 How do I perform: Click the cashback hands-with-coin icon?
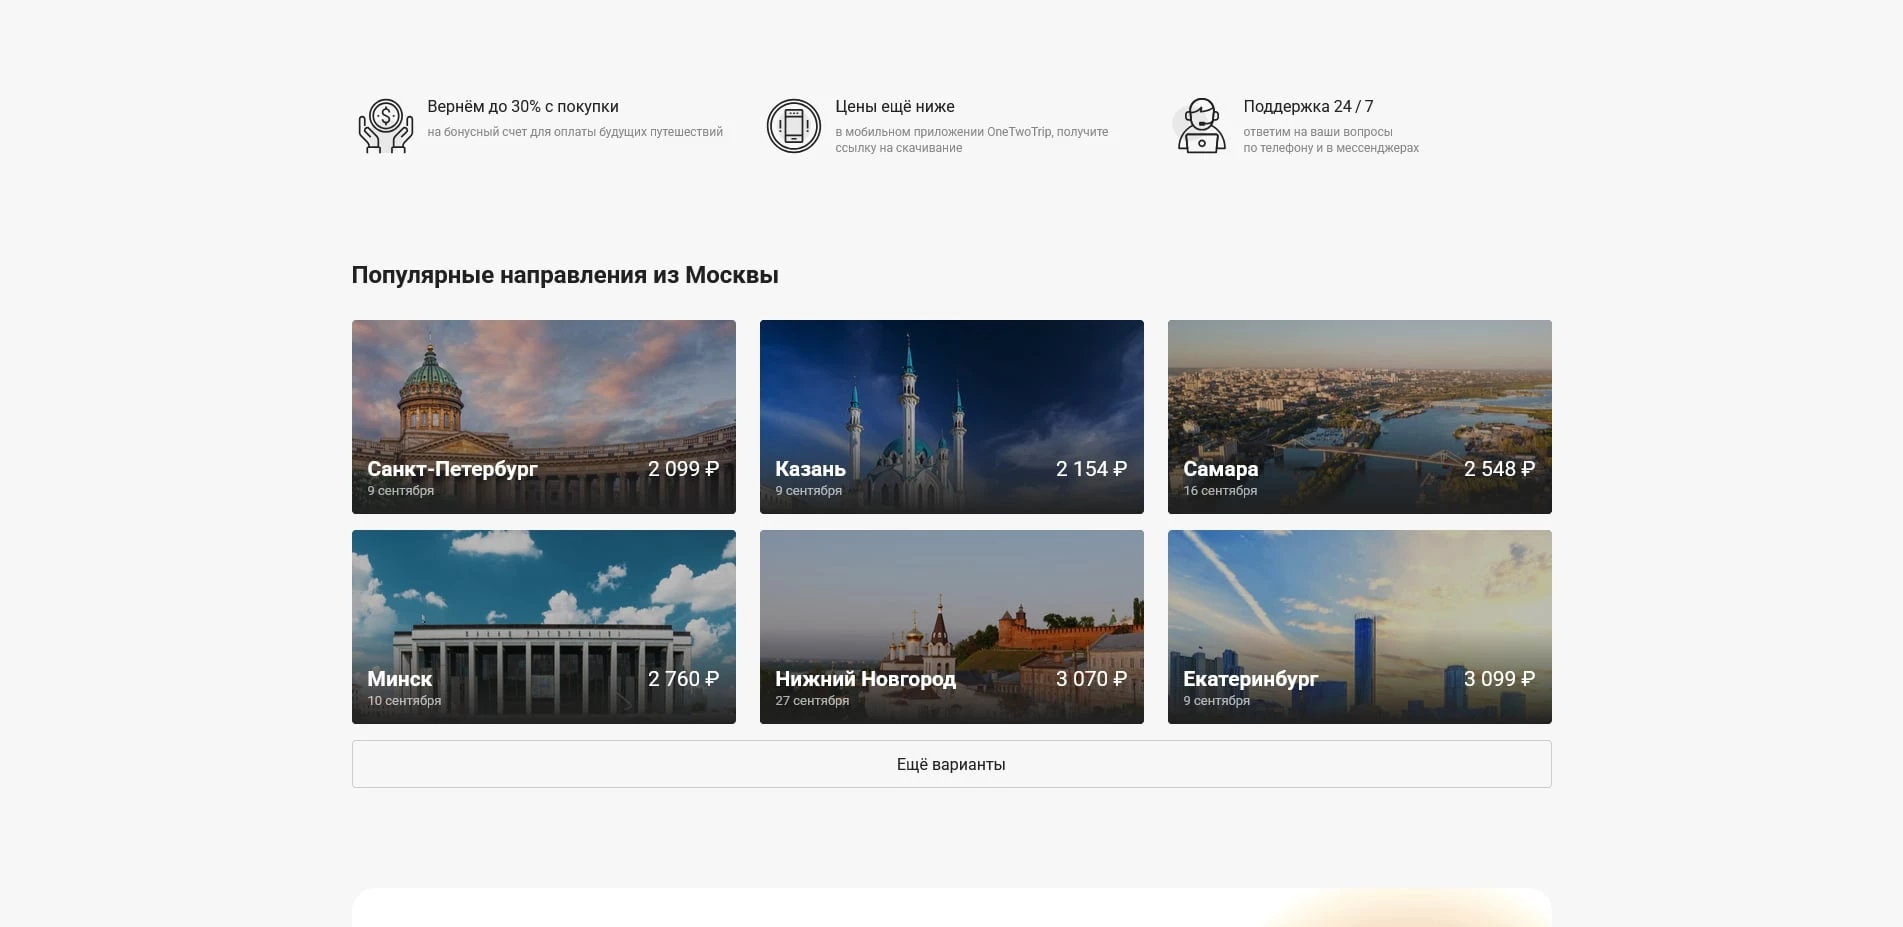coord(386,126)
